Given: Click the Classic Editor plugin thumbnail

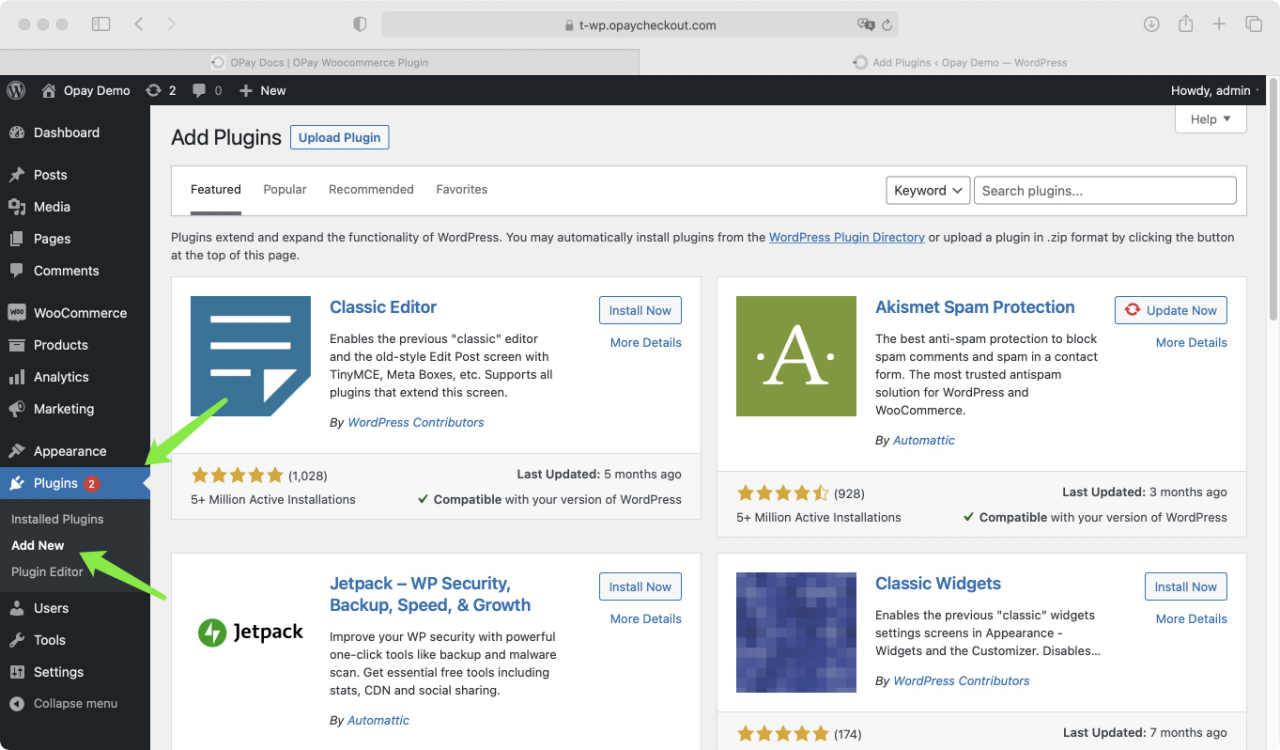Looking at the screenshot, I should 251,356.
